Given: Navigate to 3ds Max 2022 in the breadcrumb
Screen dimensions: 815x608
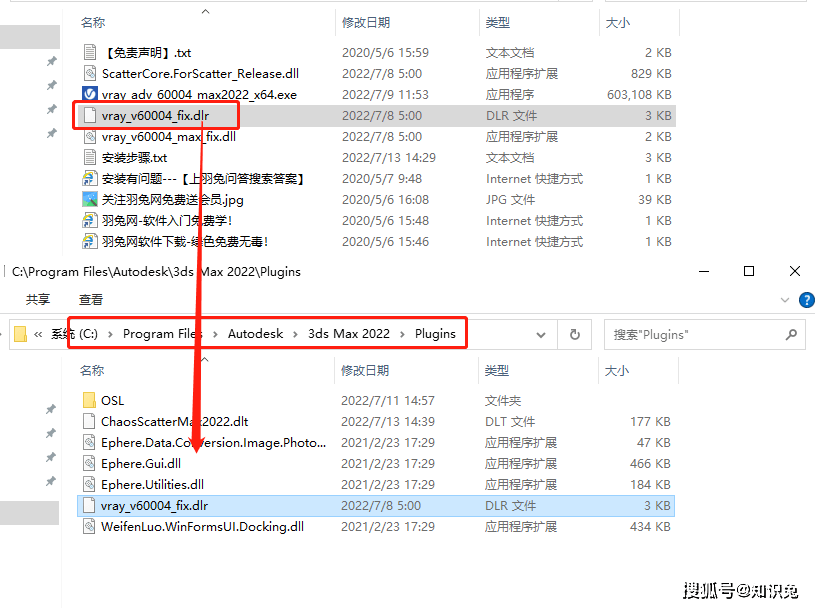Looking at the screenshot, I should [x=348, y=334].
